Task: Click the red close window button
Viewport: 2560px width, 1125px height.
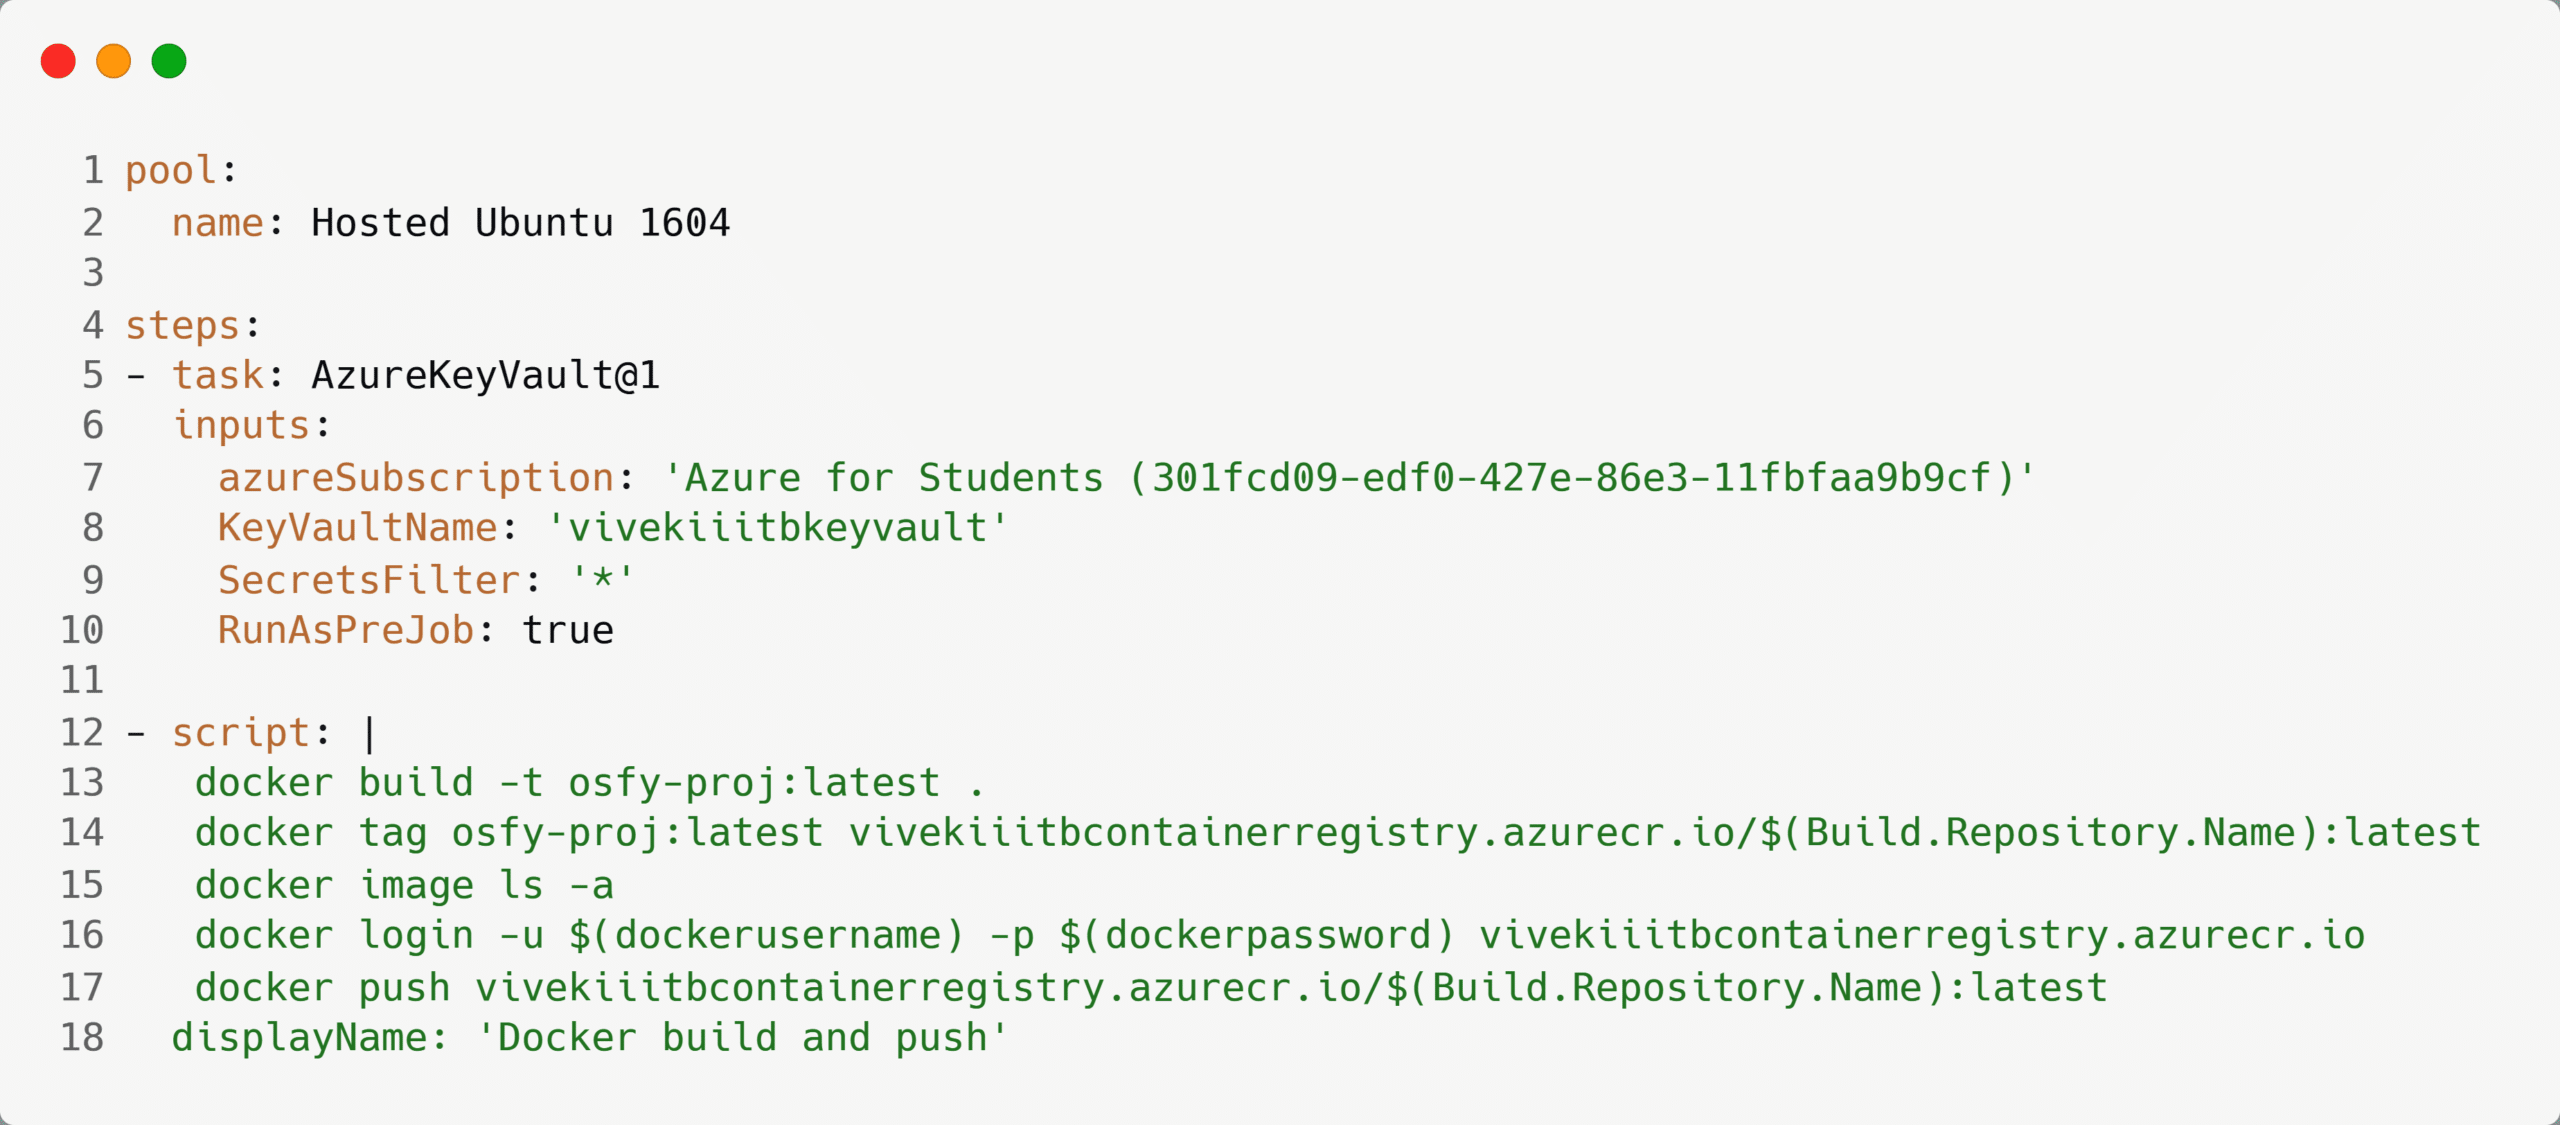Action: click(58, 61)
